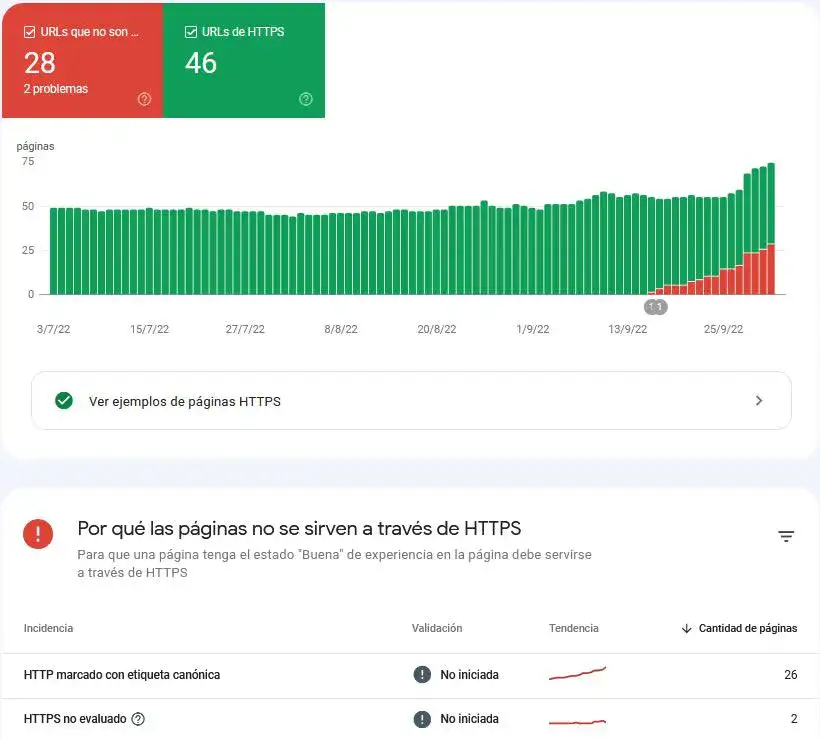Click help icon next to 'HTTPS no evaluado'
Screen dimensions: 820x740
point(138,719)
